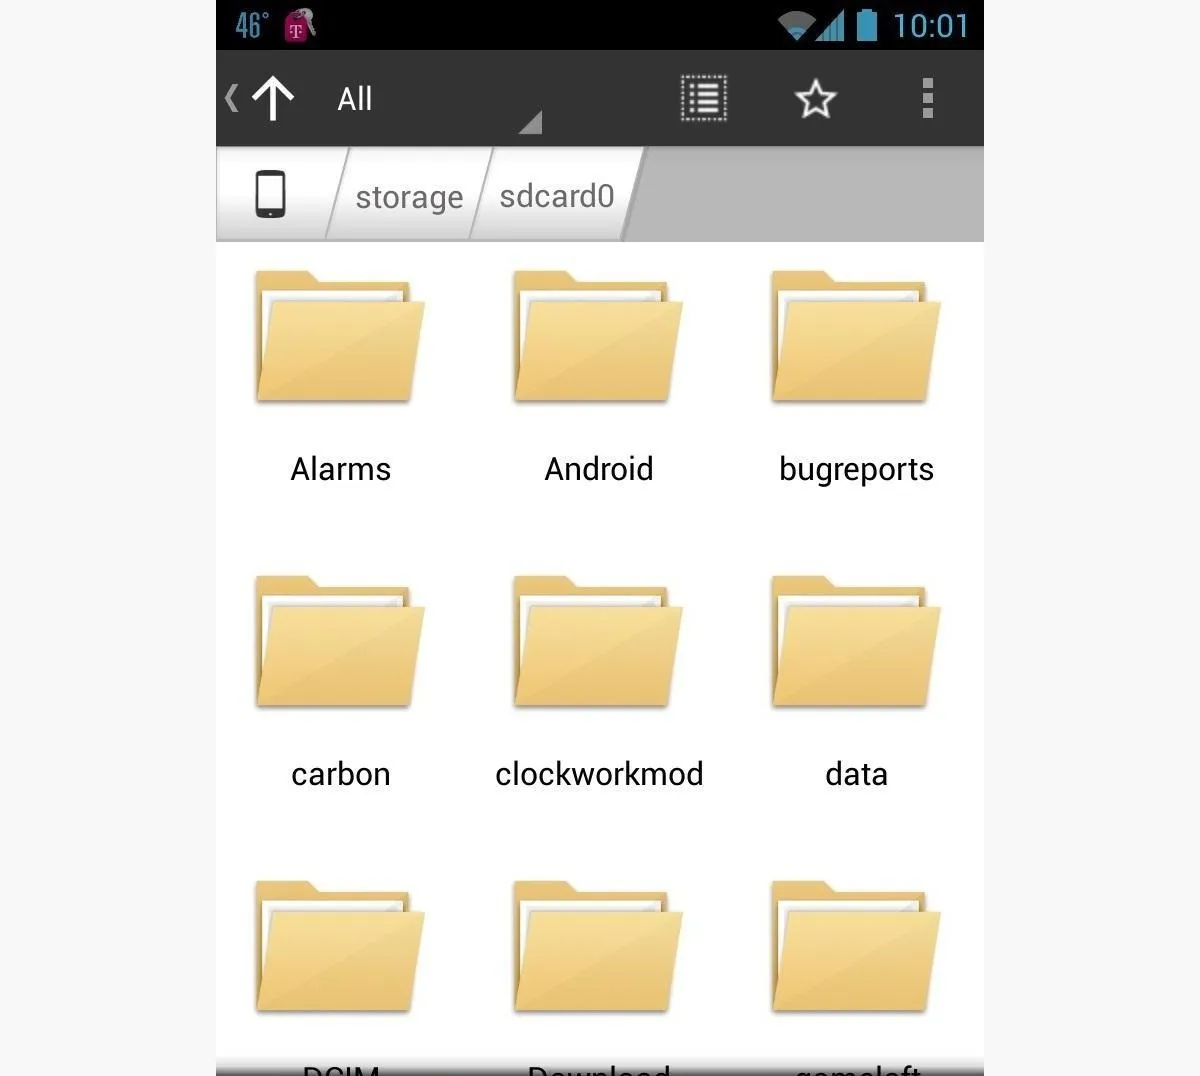Open the Alarms folder icon
The height and width of the screenshot is (1076, 1200).
tap(340, 337)
